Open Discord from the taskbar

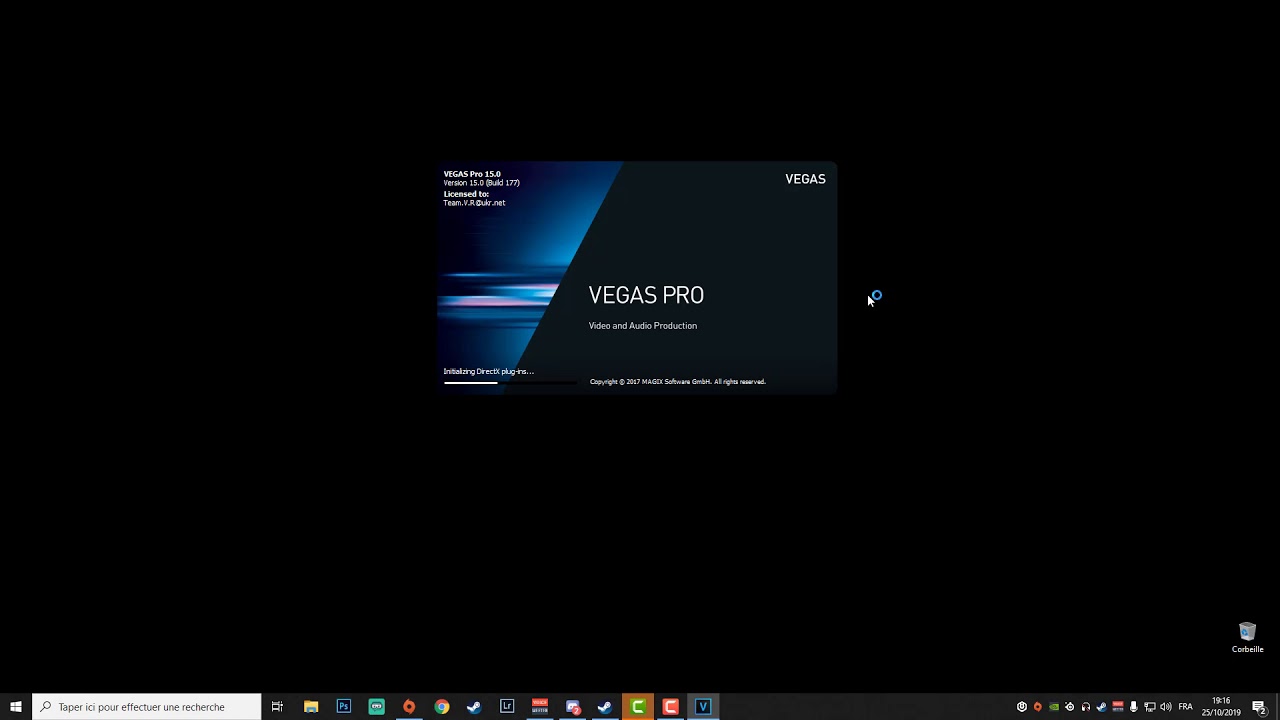coord(573,707)
